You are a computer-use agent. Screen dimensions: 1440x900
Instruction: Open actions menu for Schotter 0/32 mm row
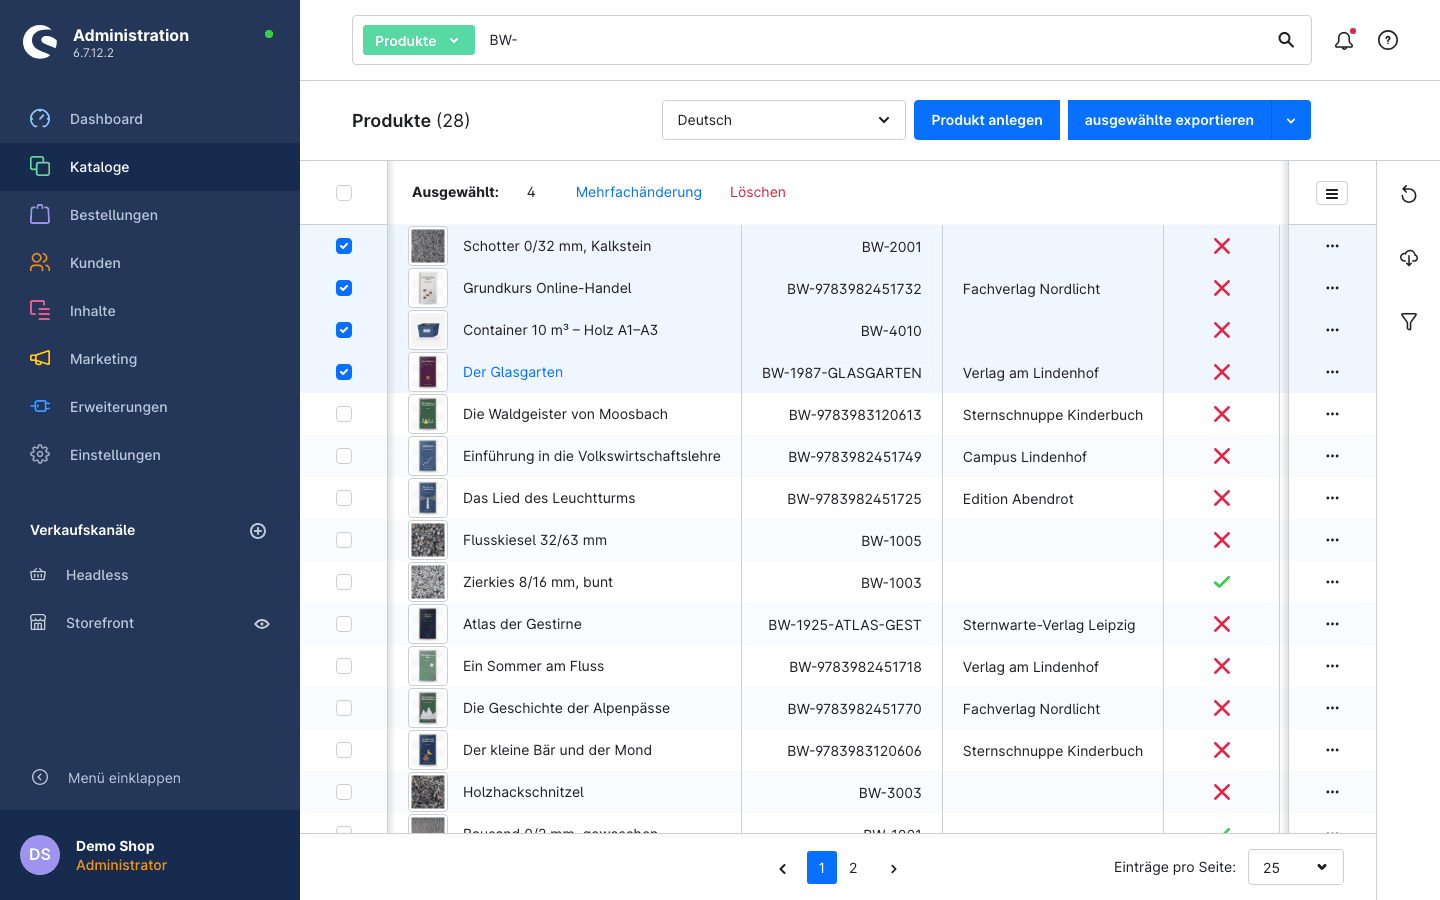point(1332,246)
